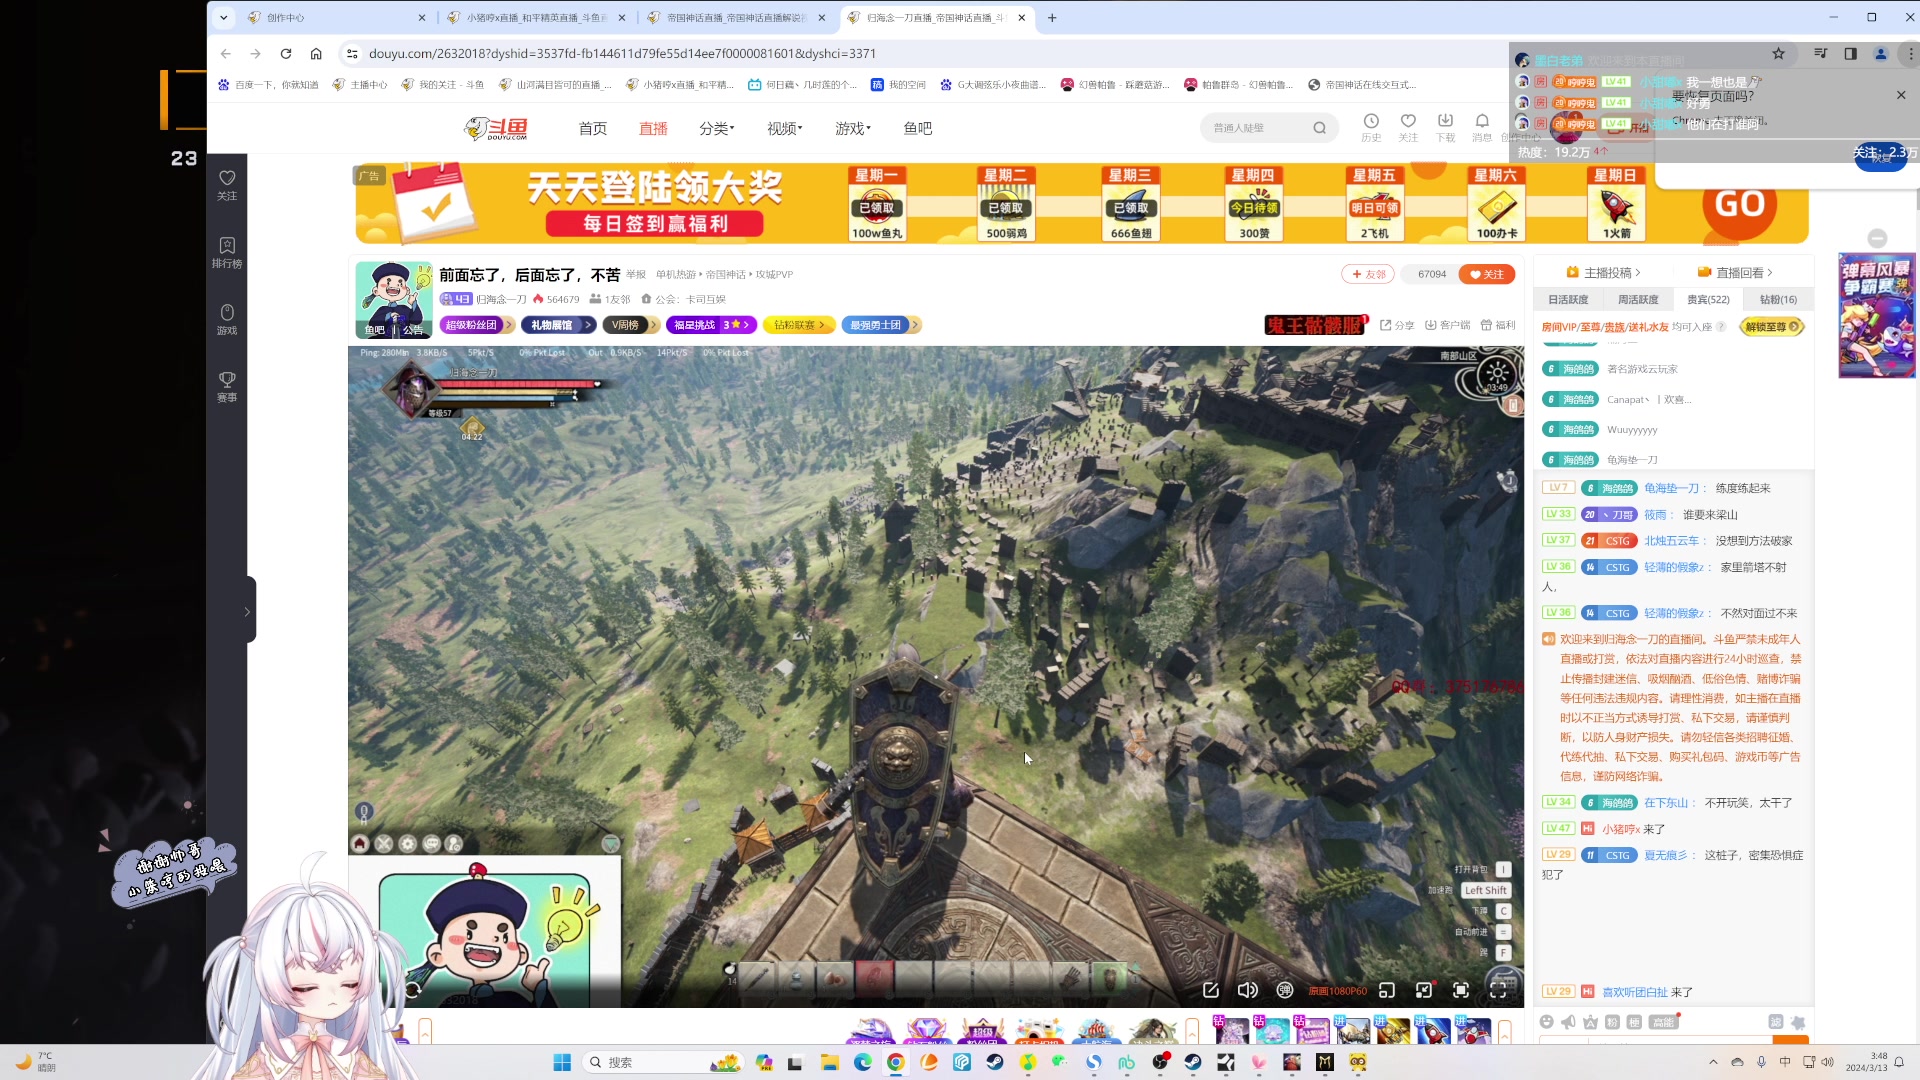
Task: Open the 分类 dropdown in the top navigation
Action: pyautogui.click(x=716, y=128)
